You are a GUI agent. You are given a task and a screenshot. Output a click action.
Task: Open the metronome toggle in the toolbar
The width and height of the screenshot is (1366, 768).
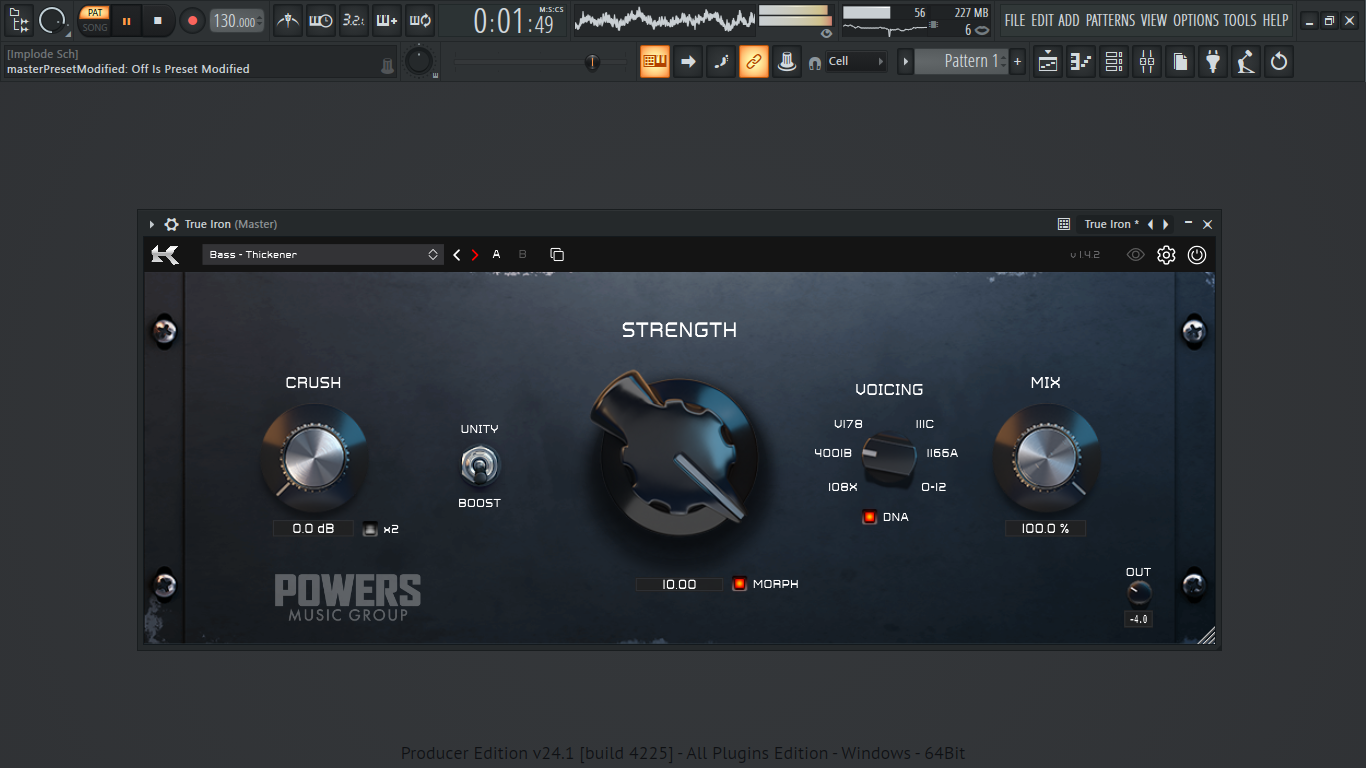288,20
